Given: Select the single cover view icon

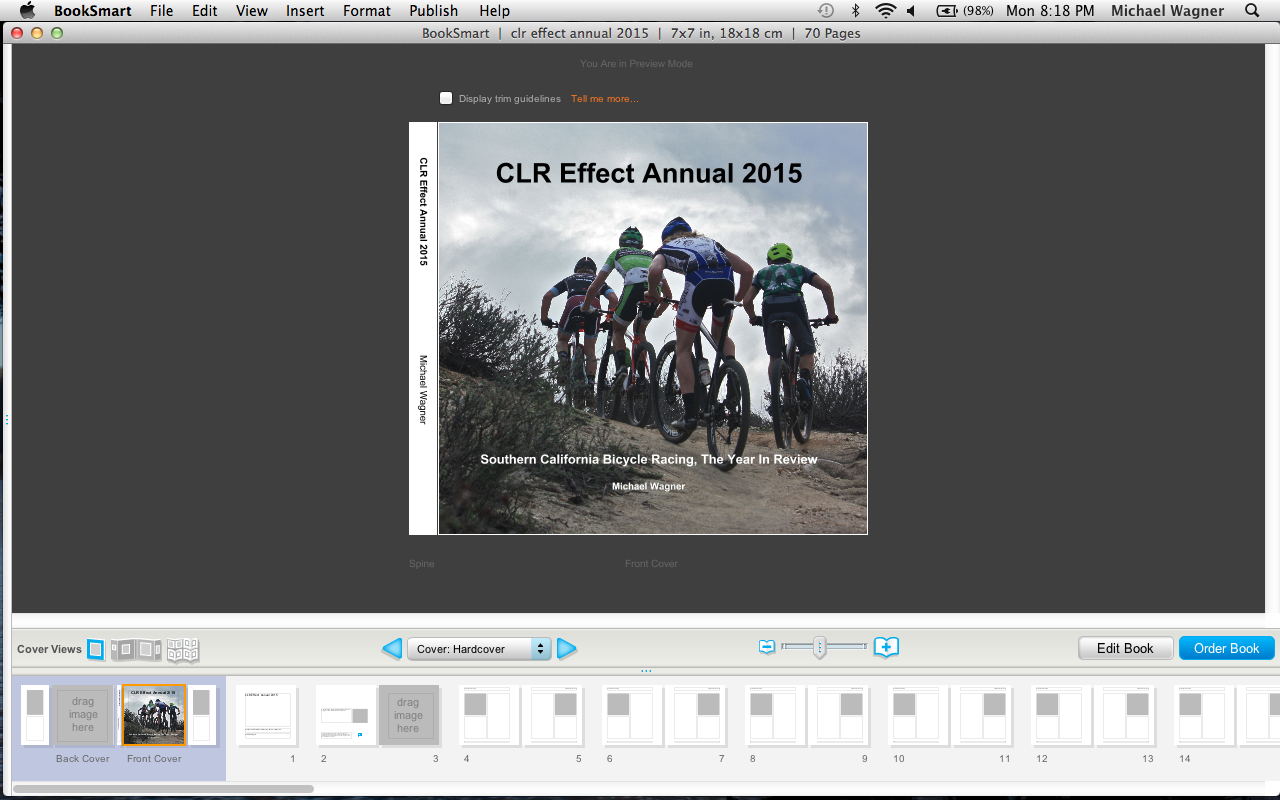Looking at the screenshot, I should tap(95, 649).
